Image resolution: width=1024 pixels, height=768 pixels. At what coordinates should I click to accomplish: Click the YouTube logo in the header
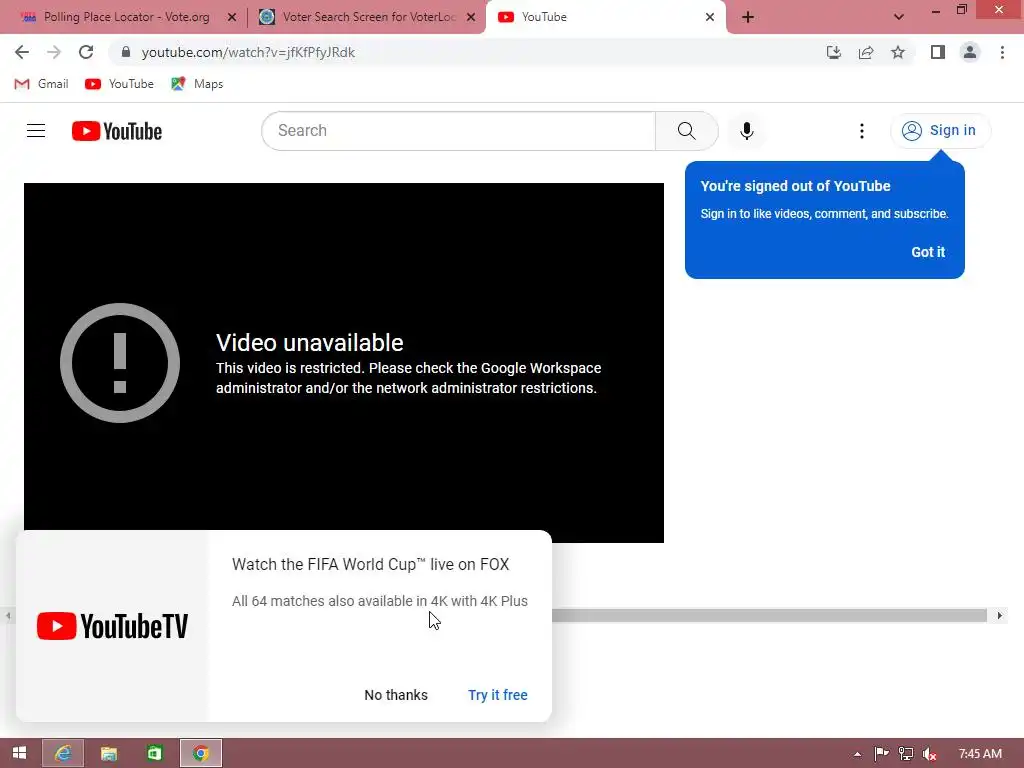tap(117, 131)
